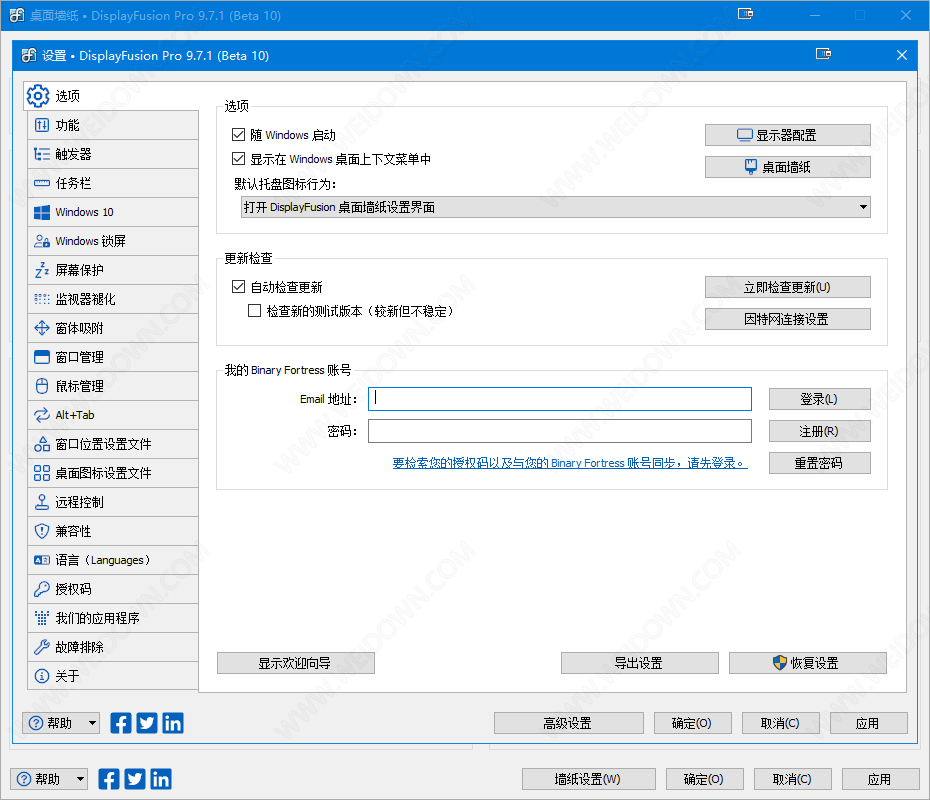The height and width of the screenshot is (800, 930).
Task: Click 确定(O) in settings dialog
Action: click(692, 723)
